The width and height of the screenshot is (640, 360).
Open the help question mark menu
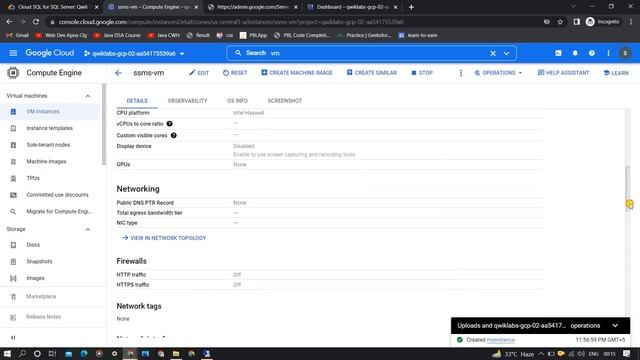[591, 53]
